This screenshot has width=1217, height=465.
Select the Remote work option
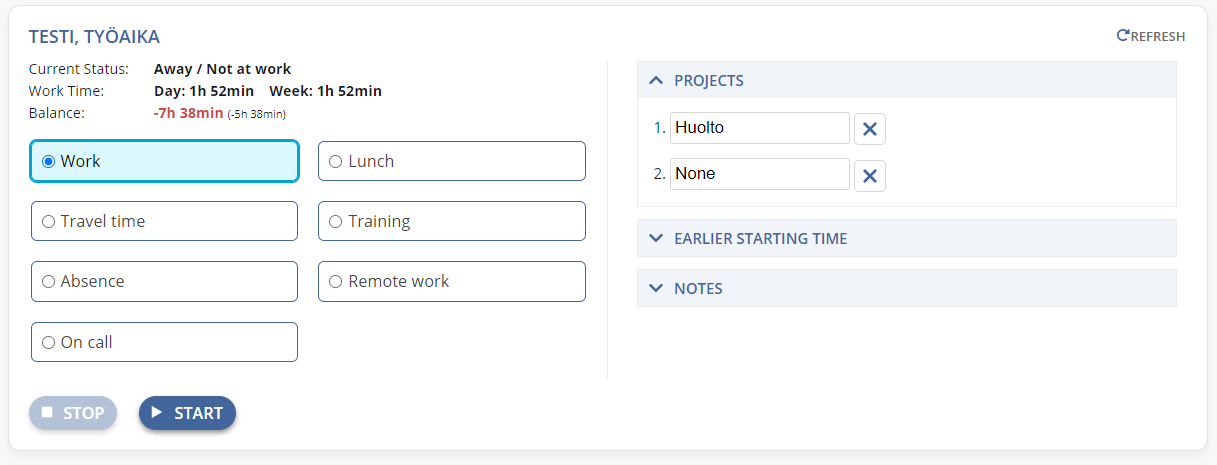(x=452, y=281)
